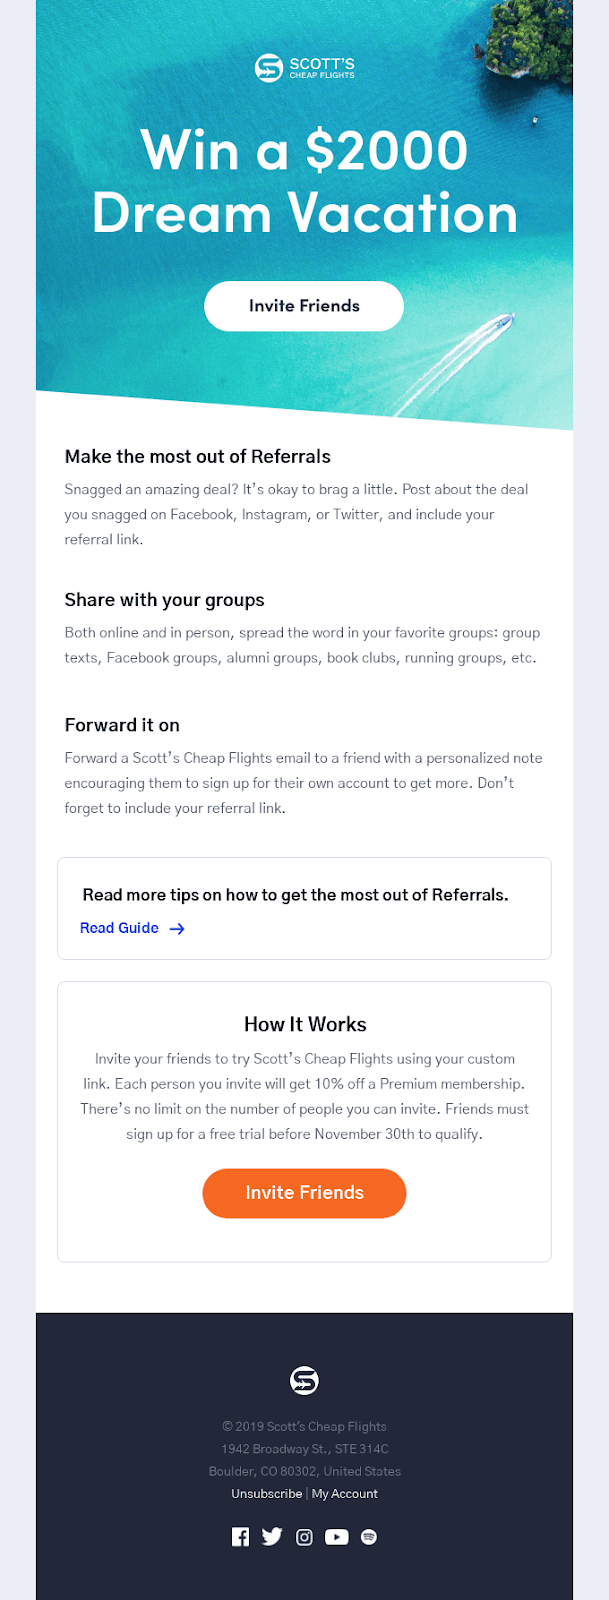Image resolution: width=609 pixels, height=1600 pixels.
Task: Click the Make the most out of Referrals heading
Action: pyautogui.click(x=197, y=457)
